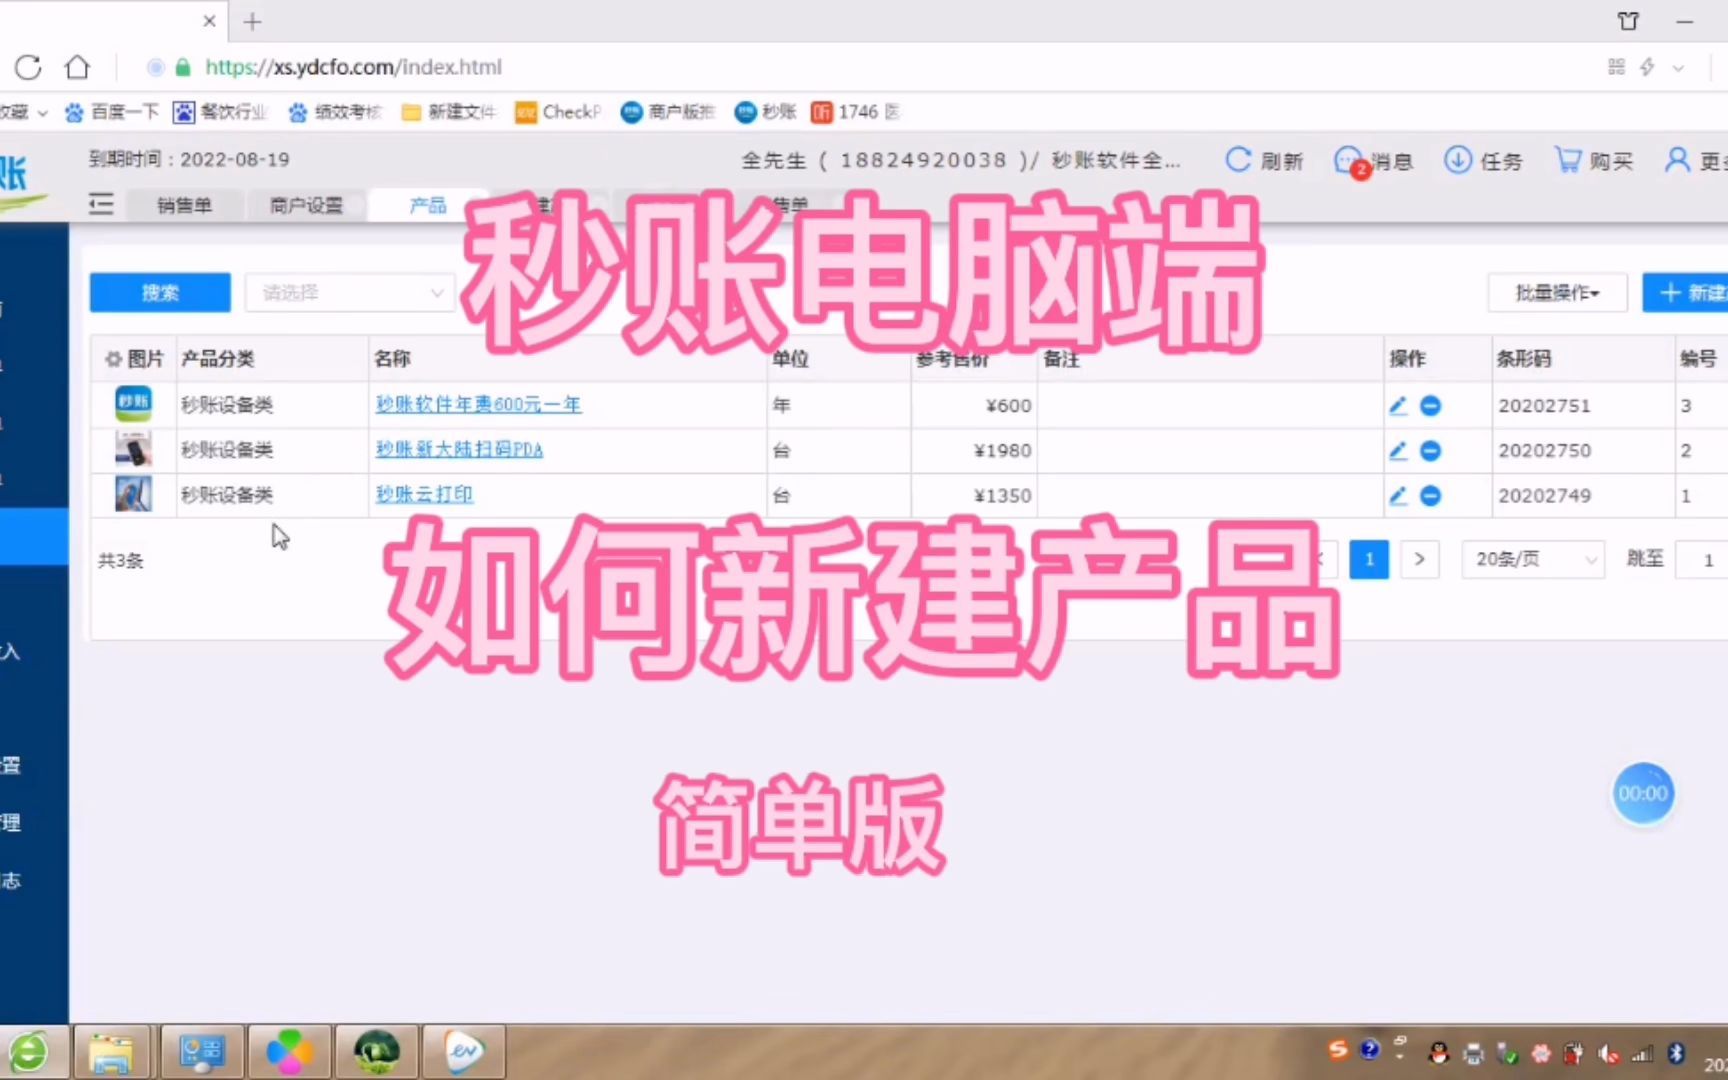Image resolution: width=1728 pixels, height=1080 pixels.
Task: Expand the 批量操作 dropdown
Action: click(1557, 292)
